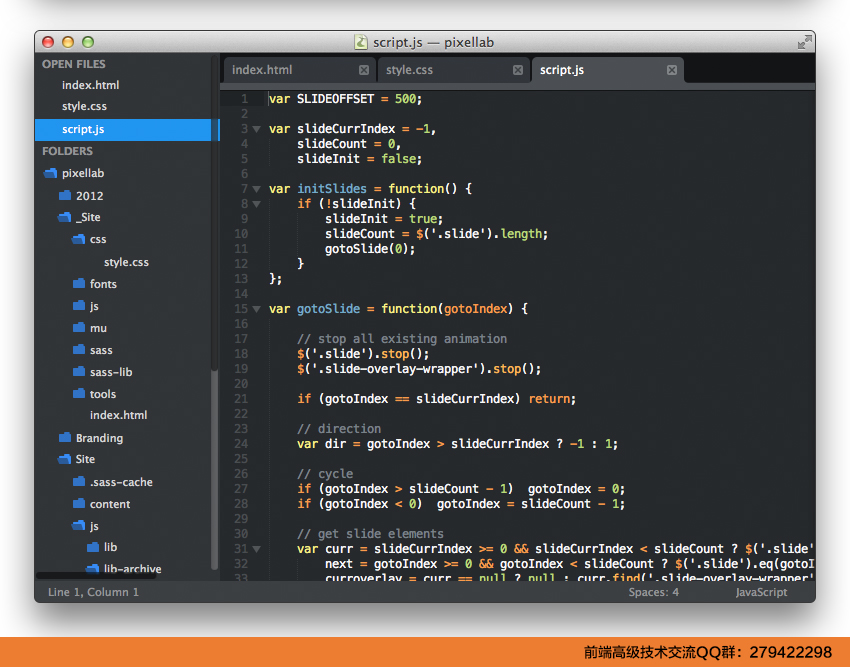Collapse the fold arrow at line 3
Image resolution: width=850 pixels, height=667 pixels.
click(256, 129)
